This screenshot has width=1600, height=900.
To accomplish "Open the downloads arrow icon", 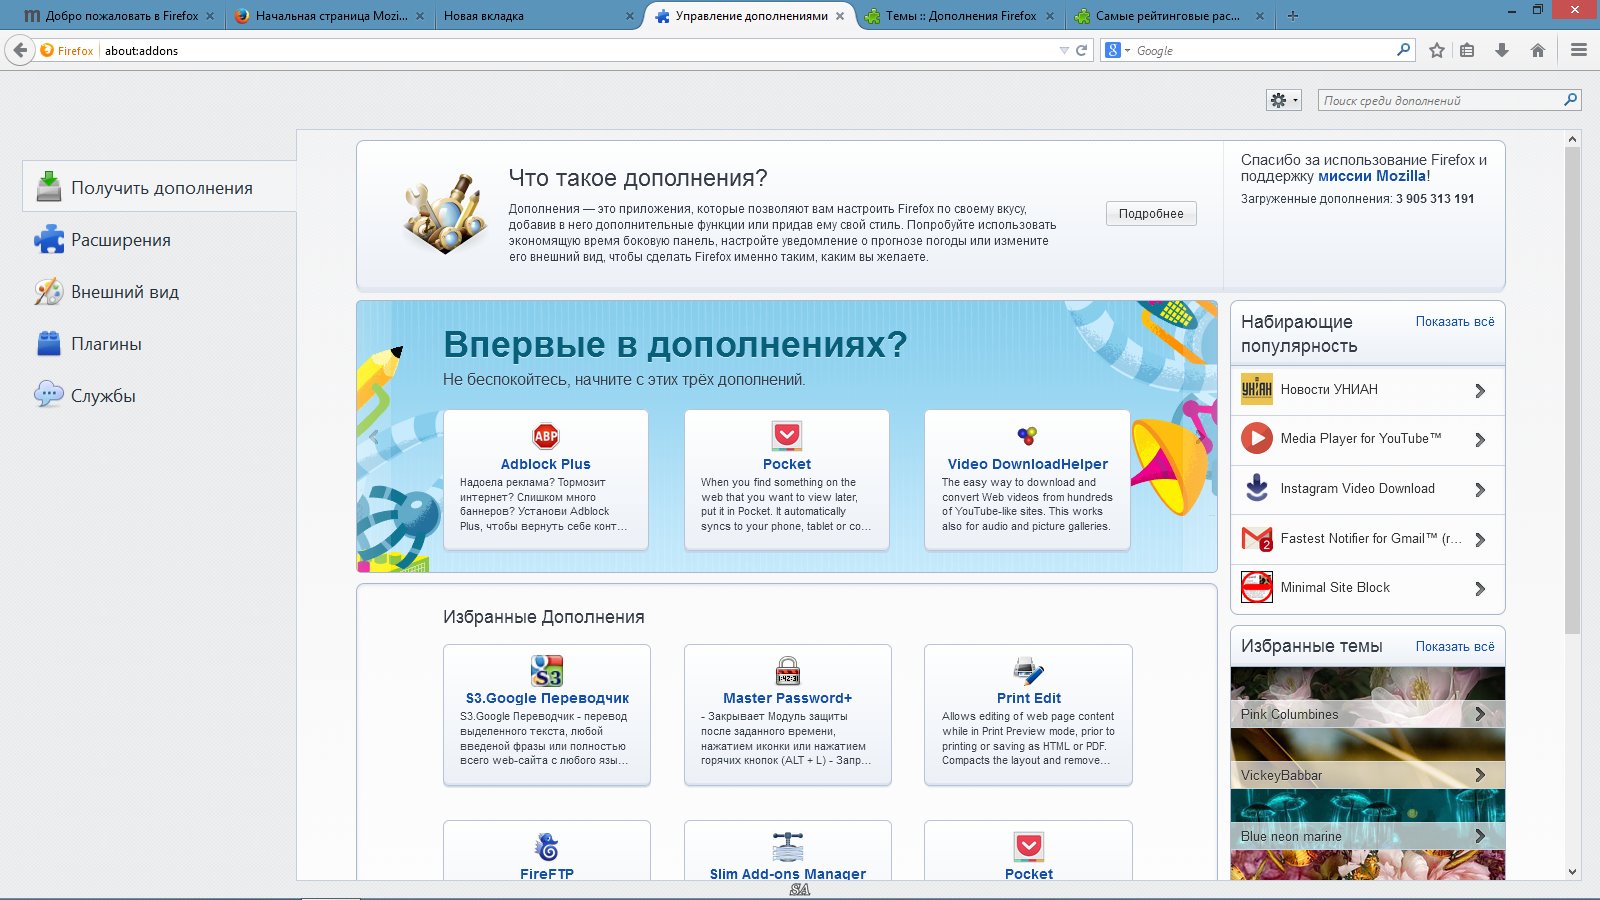I will (1502, 50).
